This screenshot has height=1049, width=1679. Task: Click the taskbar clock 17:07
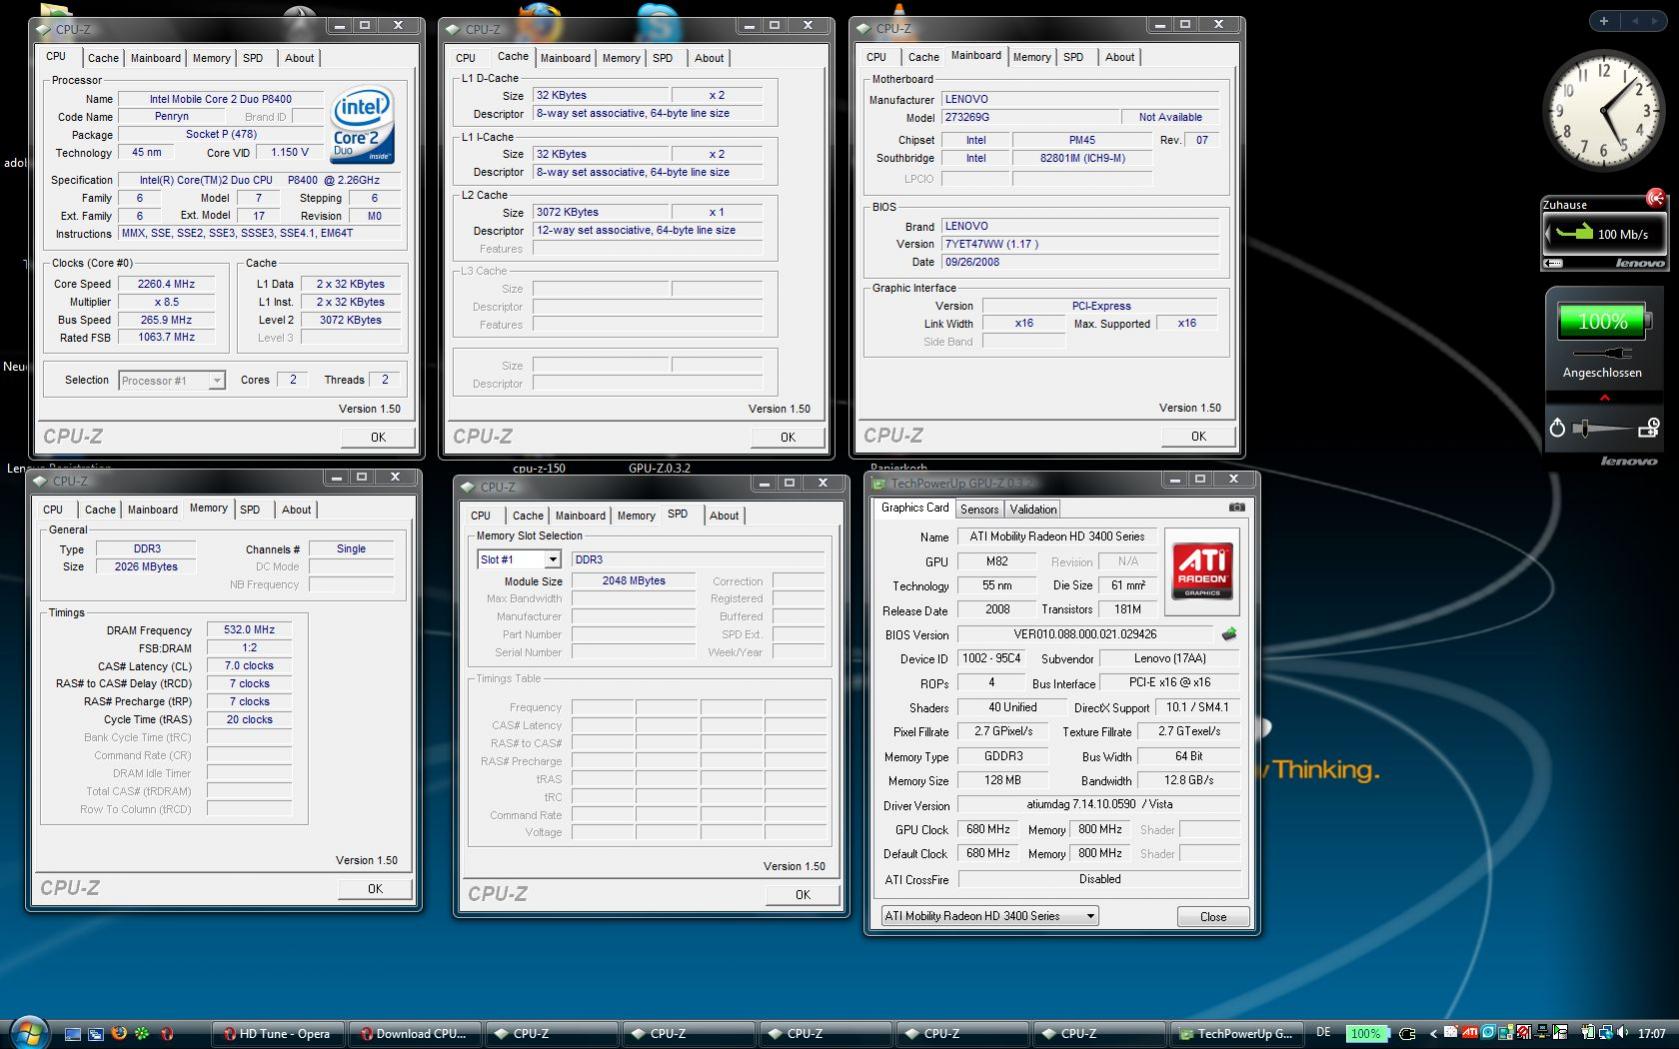point(1652,1034)
